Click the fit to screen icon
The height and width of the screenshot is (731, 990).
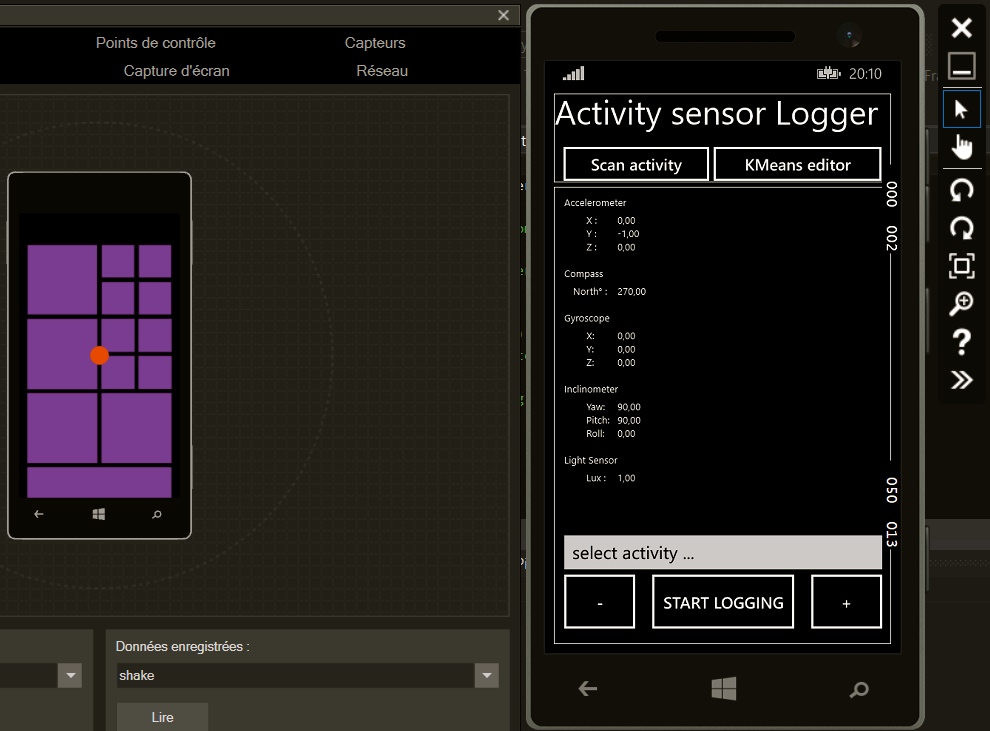[961, 266]
